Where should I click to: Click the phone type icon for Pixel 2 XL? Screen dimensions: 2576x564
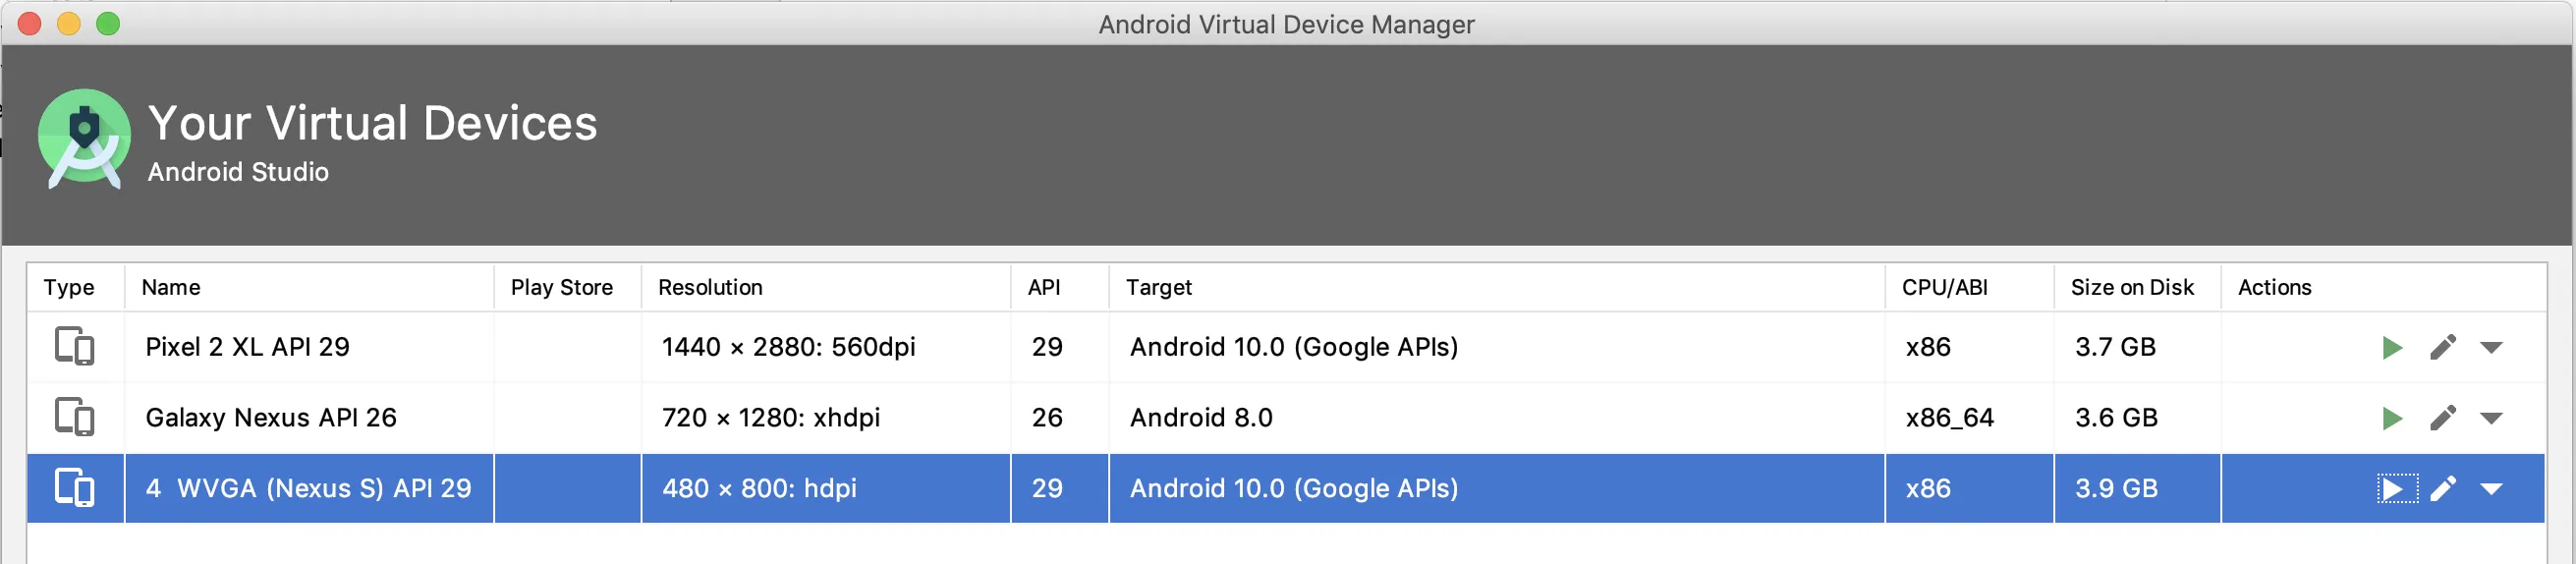tap(74, 347)
